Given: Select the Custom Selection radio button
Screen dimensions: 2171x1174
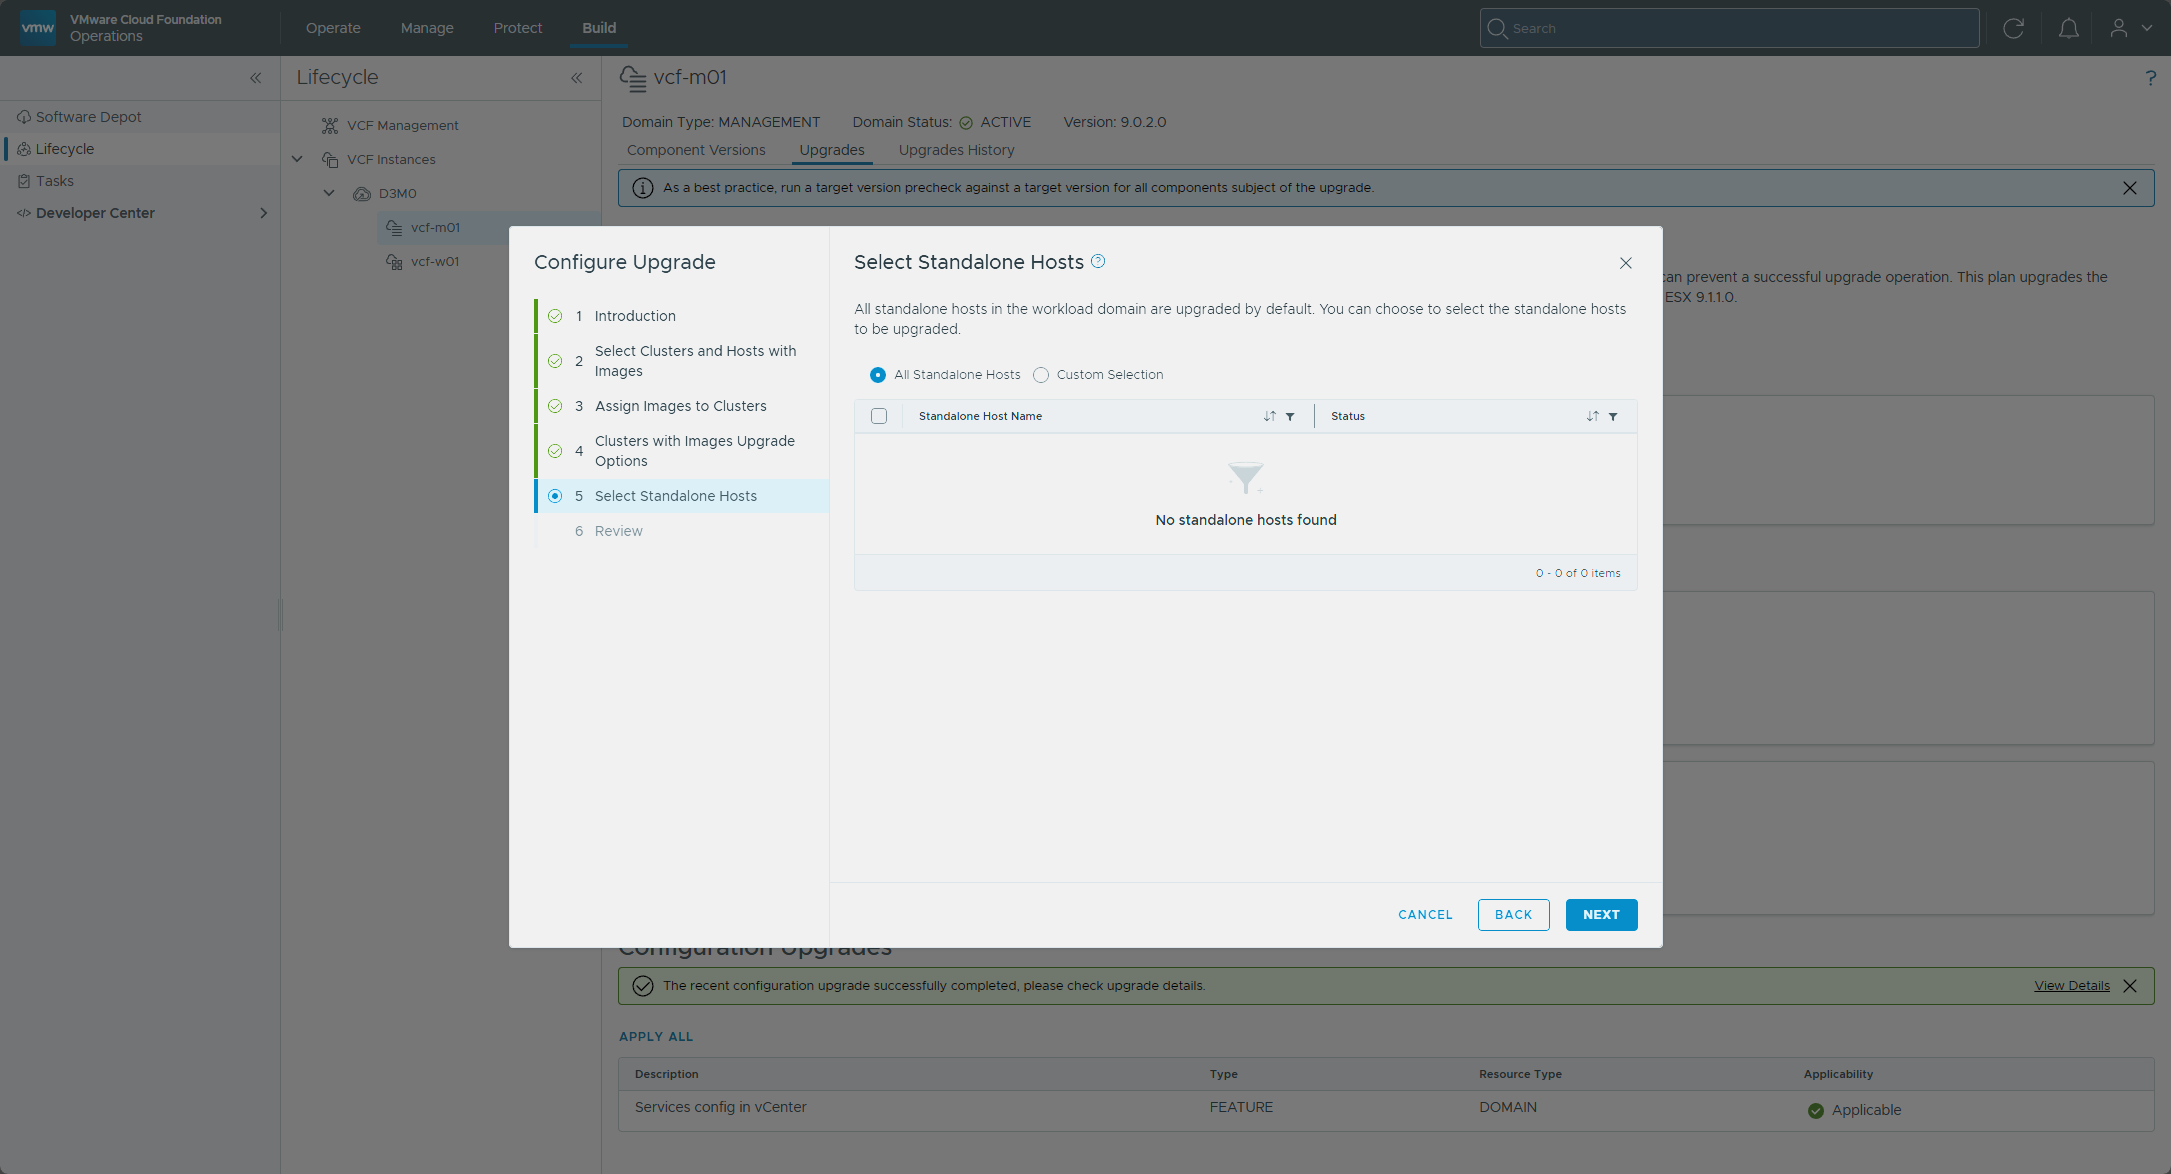Looking at the screenshot, I should pos(1041,375).
